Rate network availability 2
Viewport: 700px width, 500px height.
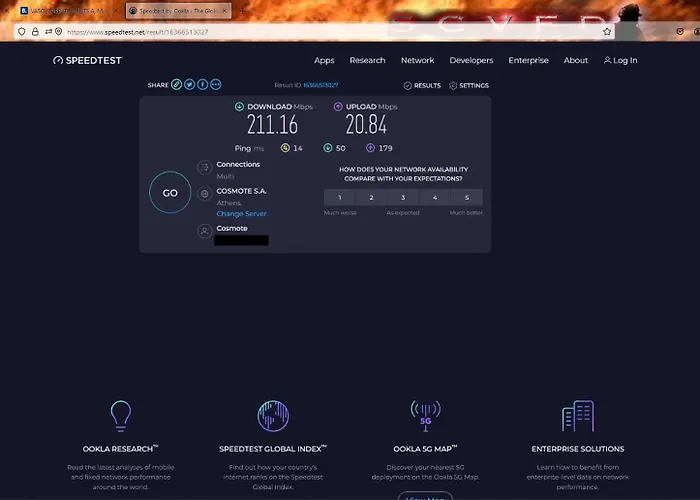pos(371,197)
